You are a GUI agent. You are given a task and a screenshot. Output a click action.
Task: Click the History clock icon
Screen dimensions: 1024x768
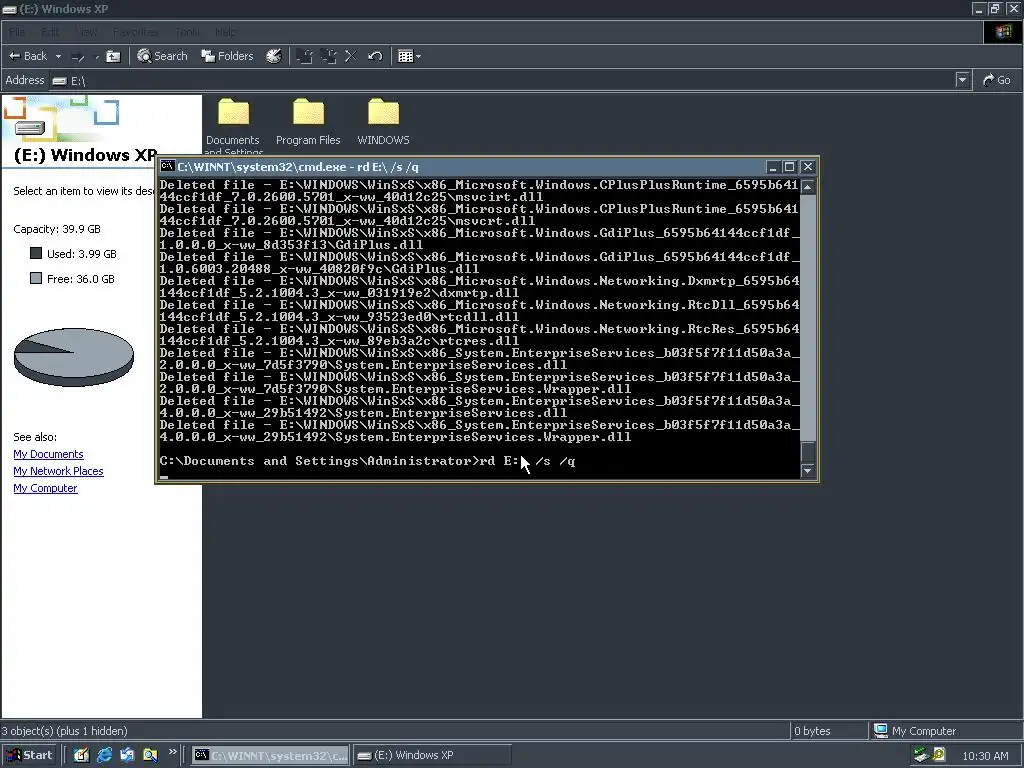click(x=274, y=56)
